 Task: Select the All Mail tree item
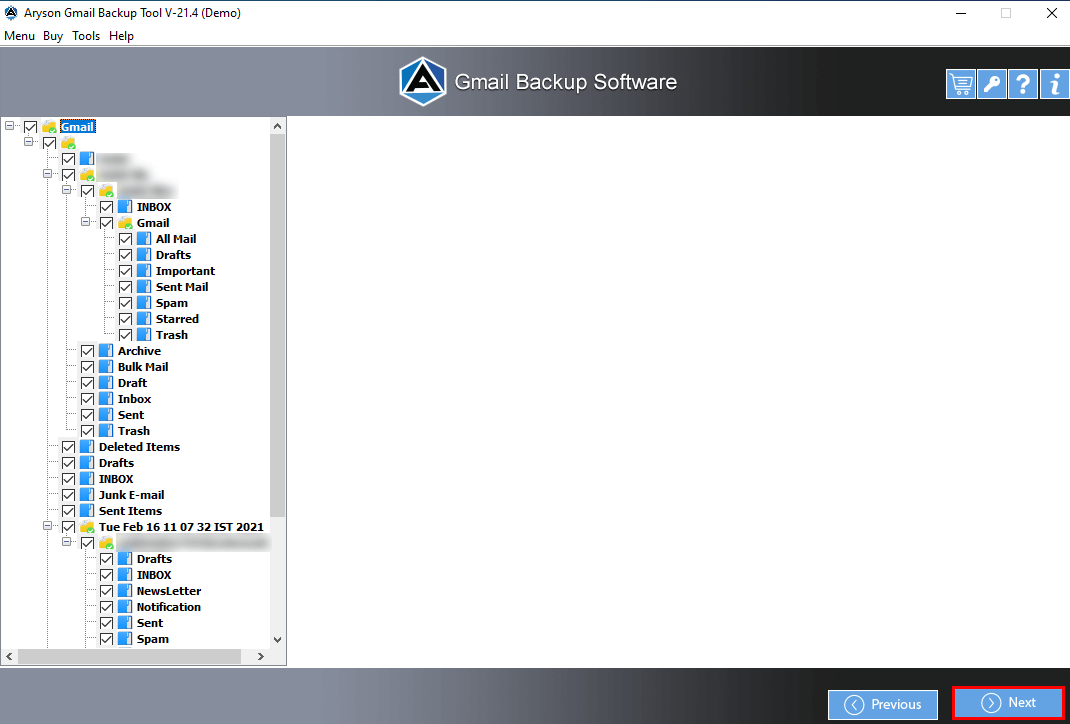pos(176,239)
